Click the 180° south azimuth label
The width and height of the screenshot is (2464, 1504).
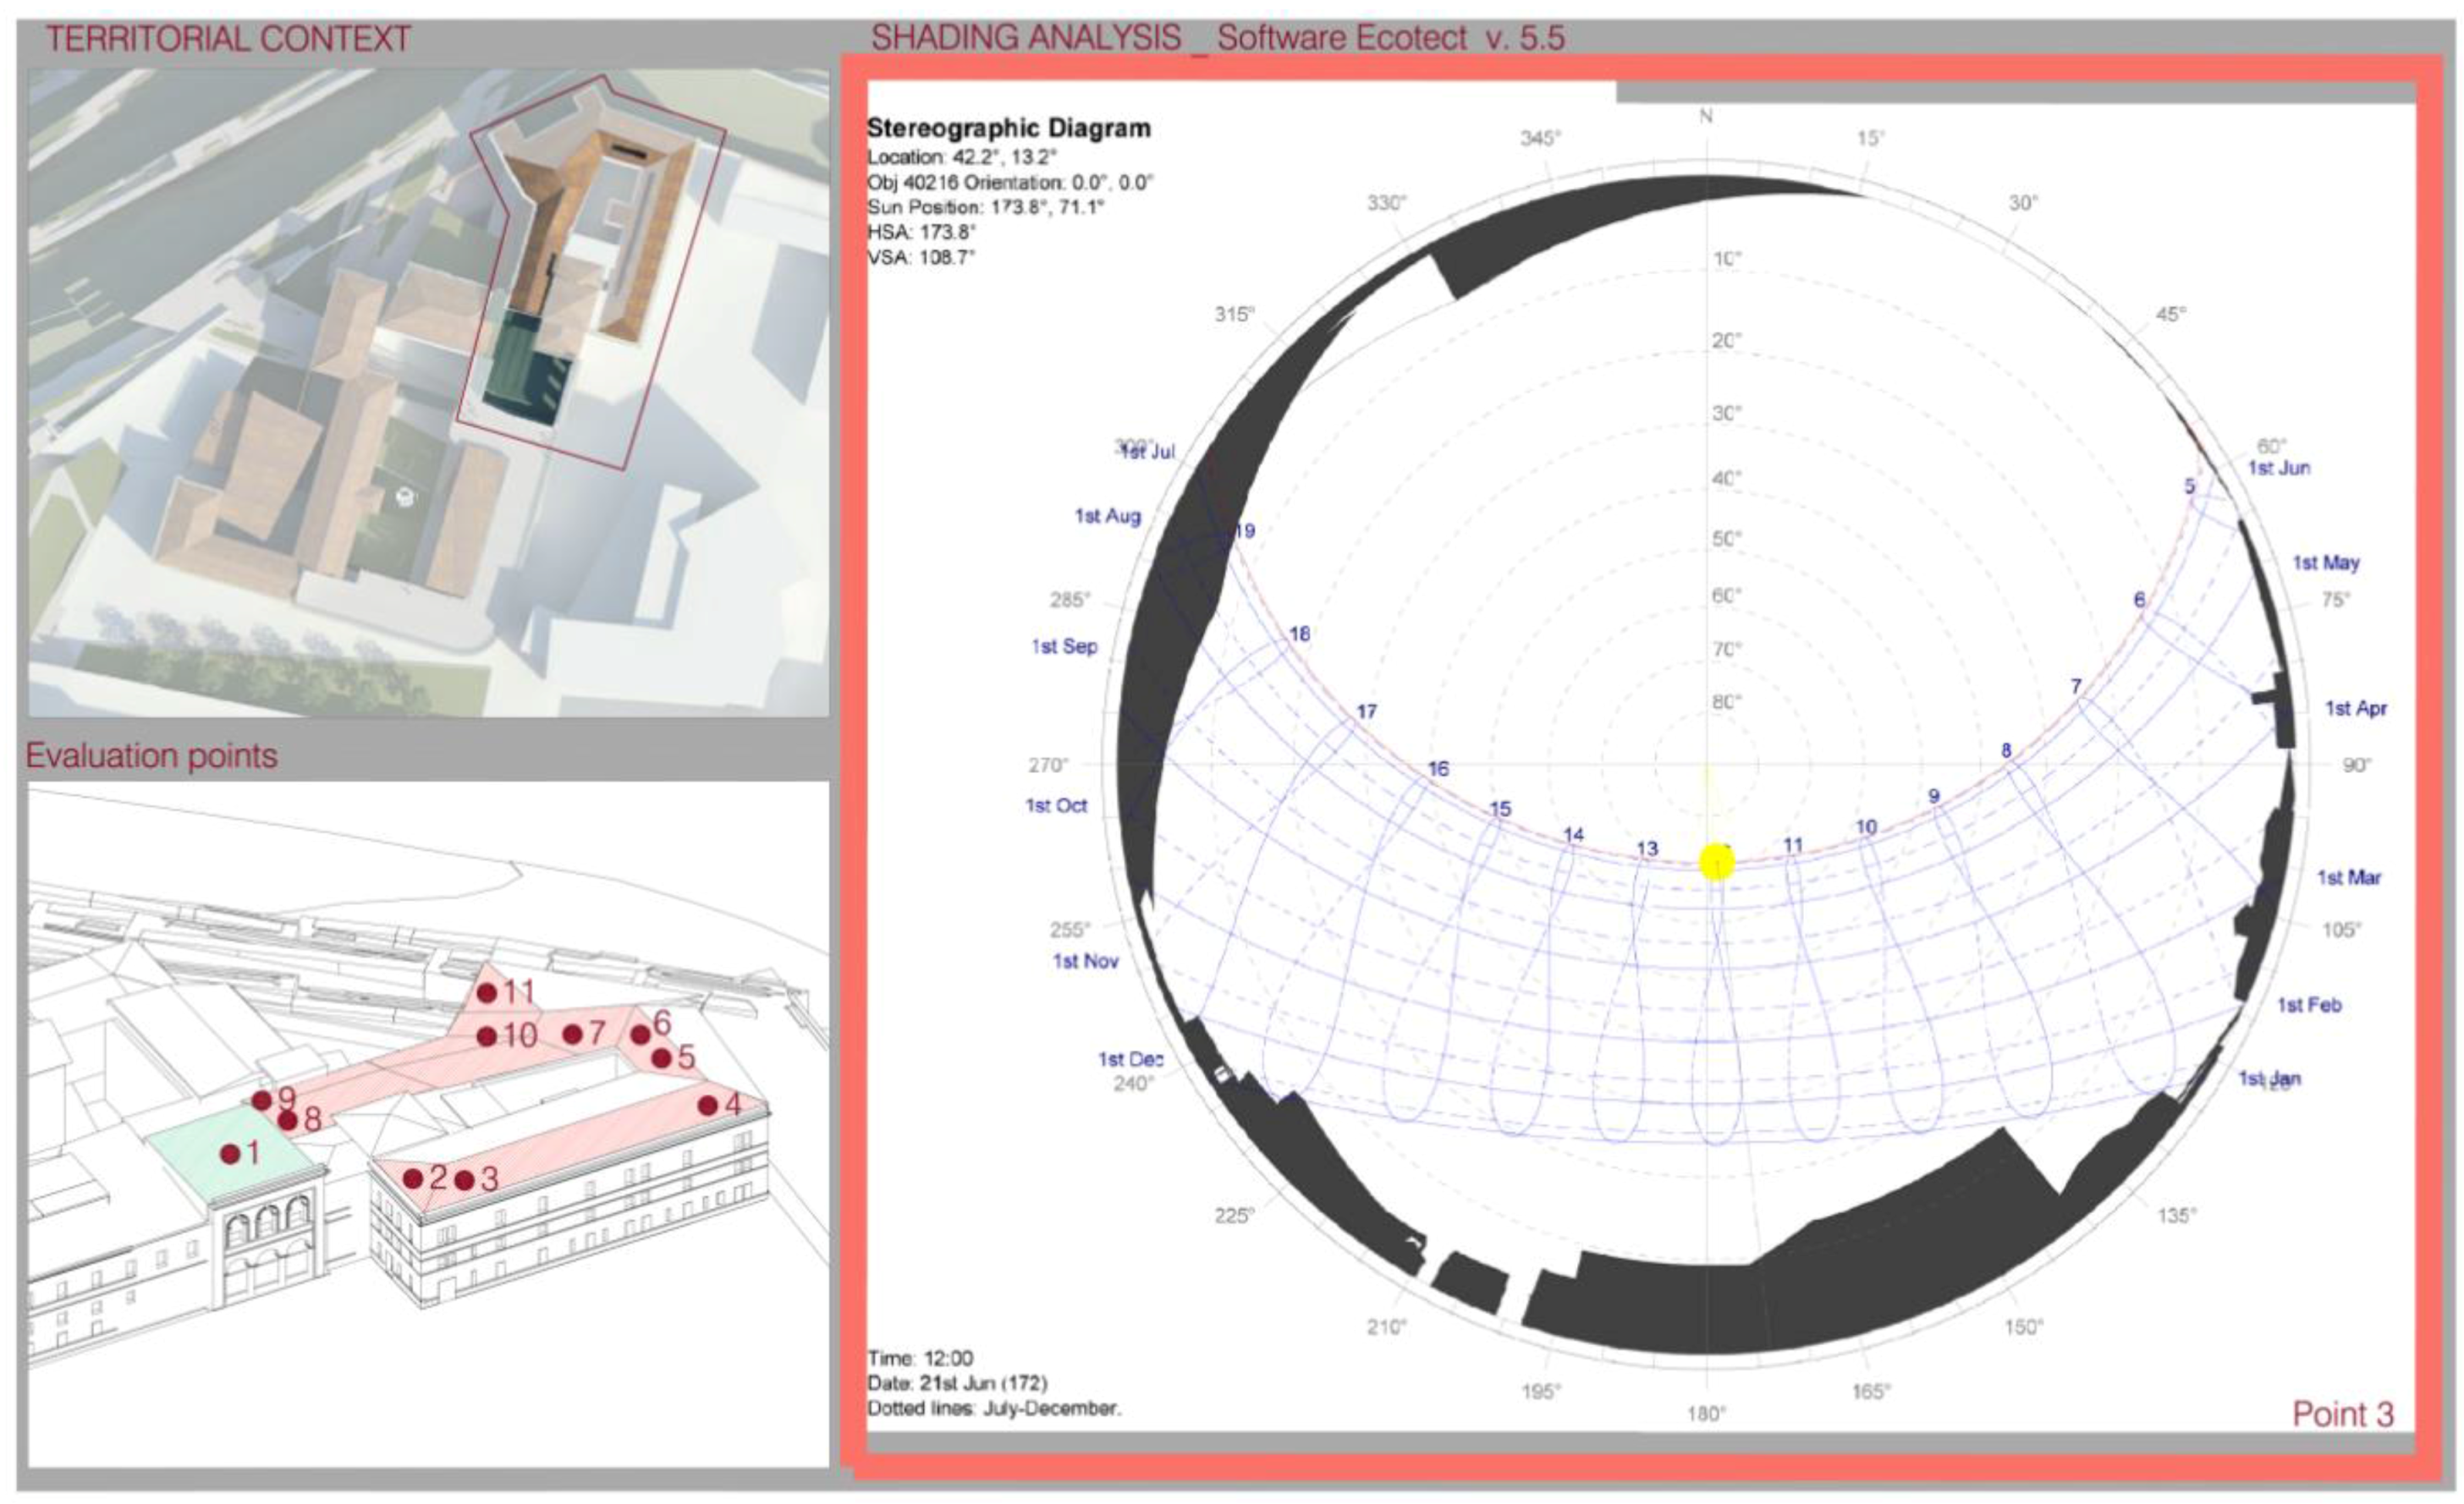point(1706,1413)
